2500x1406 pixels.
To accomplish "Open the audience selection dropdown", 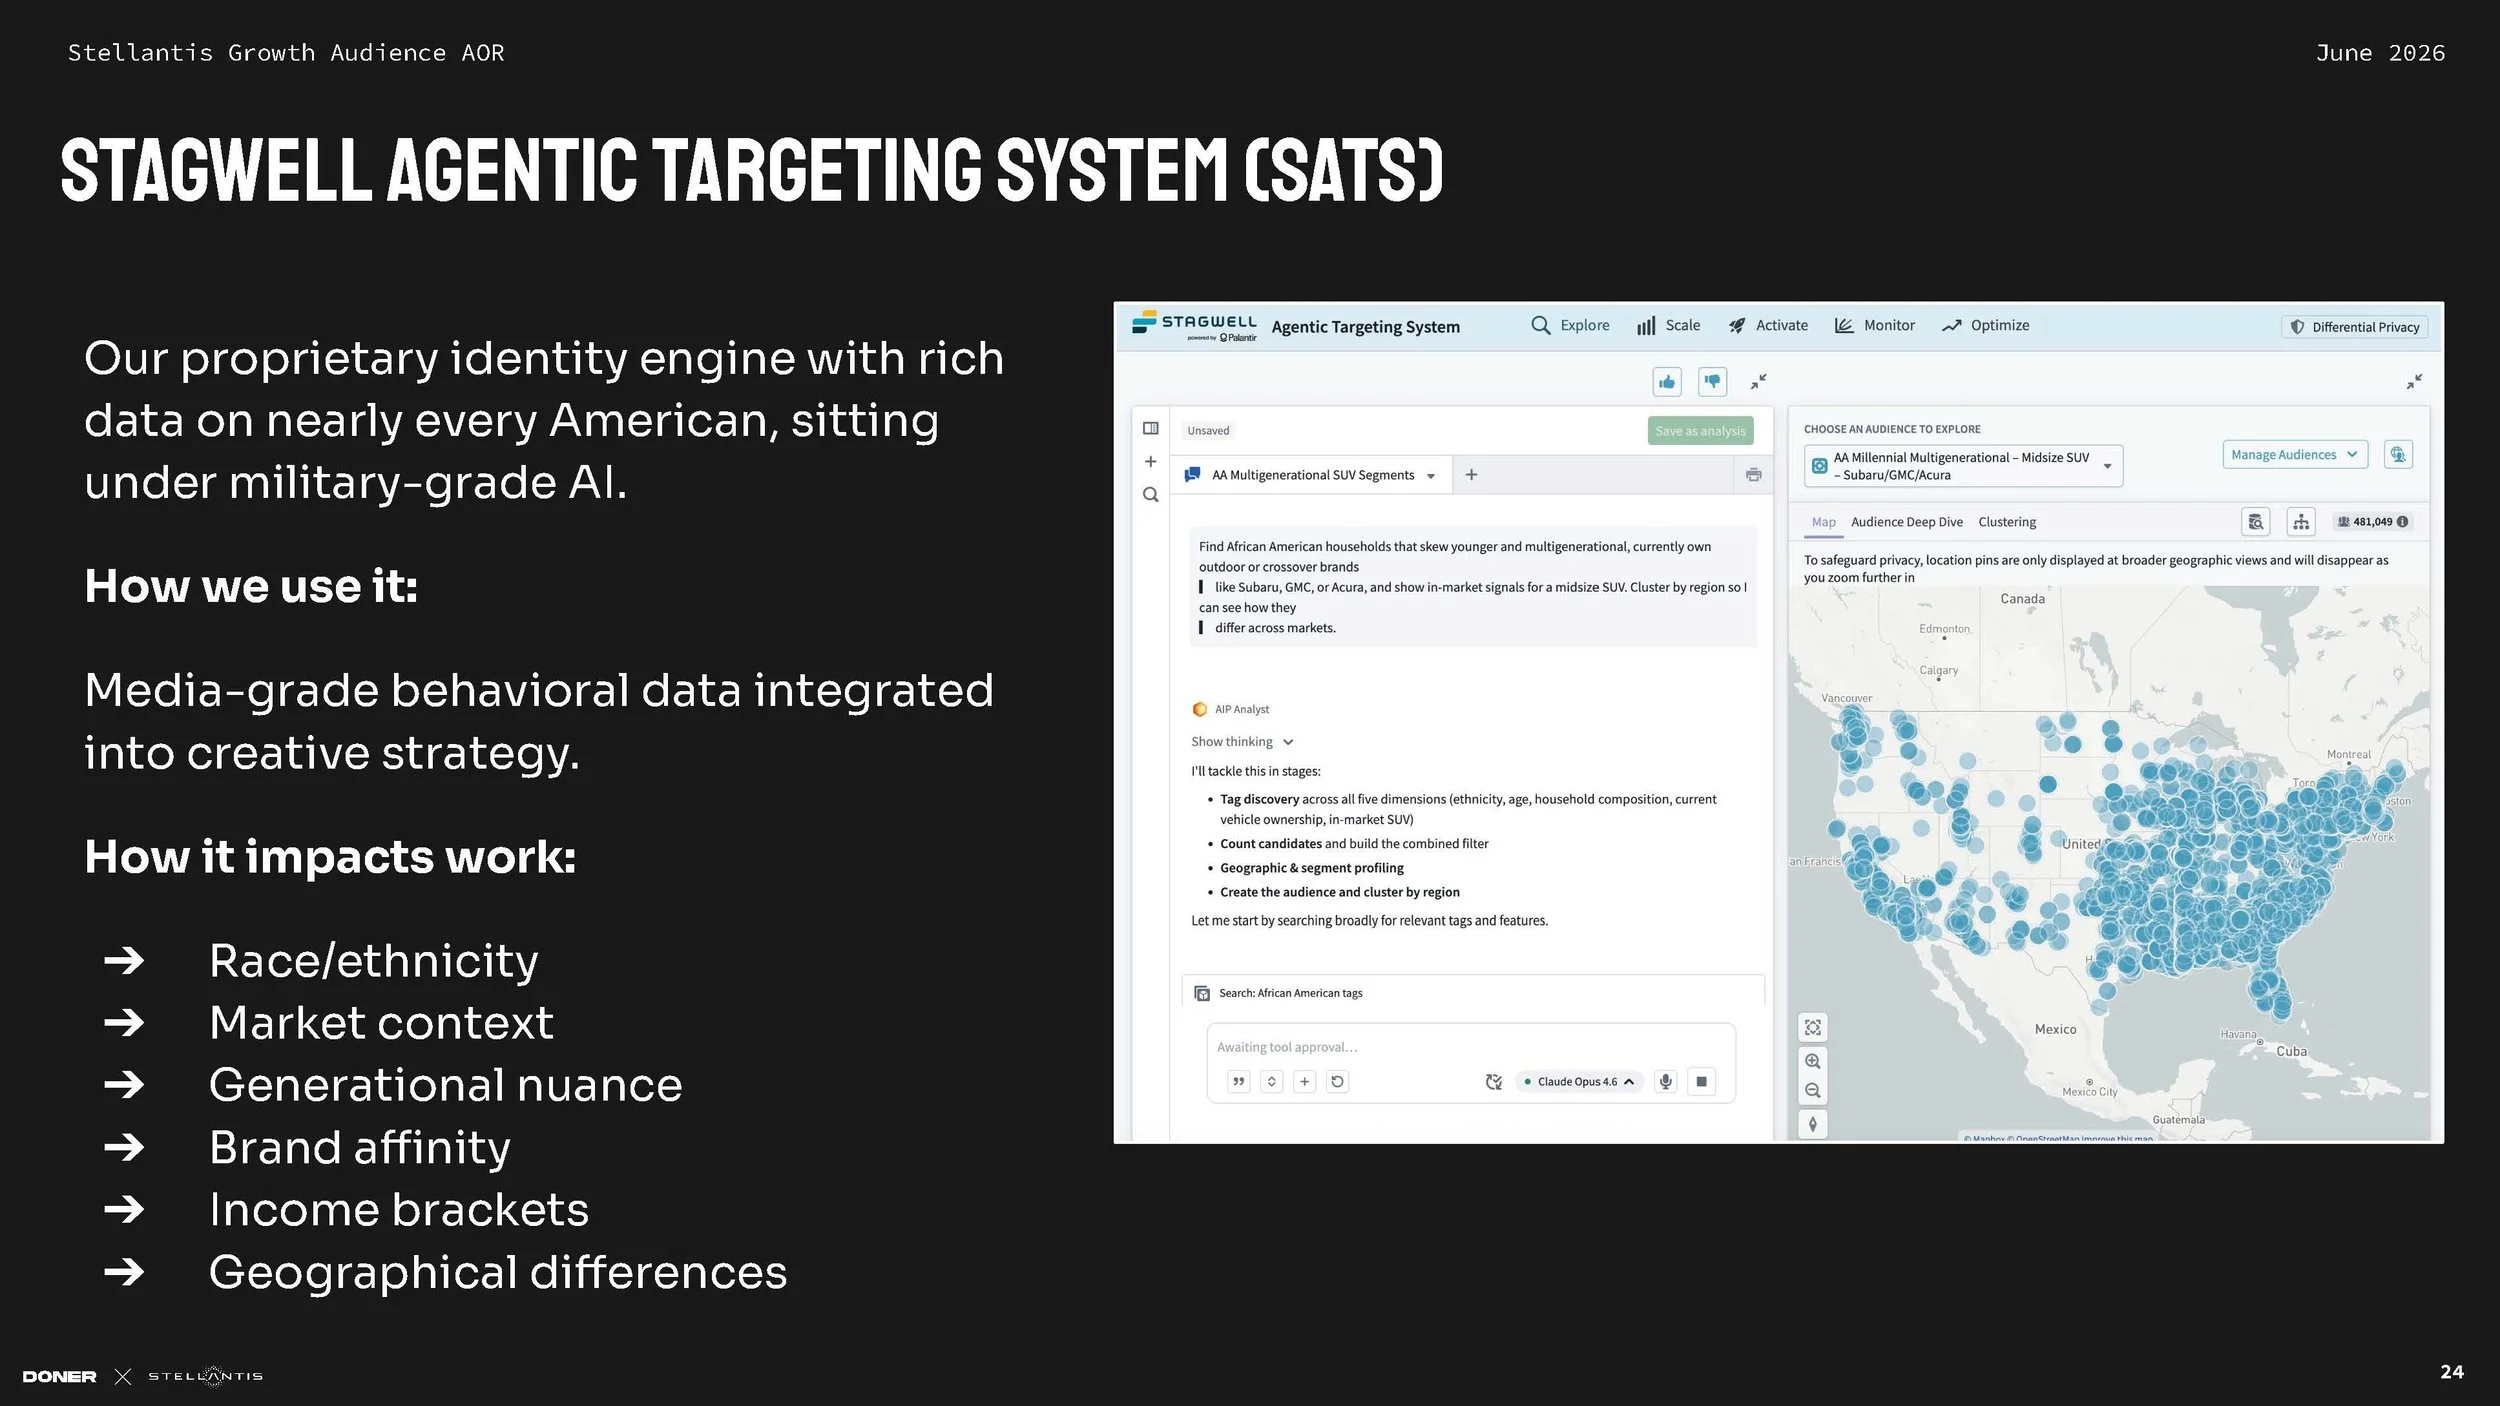I will [1963, 466].
